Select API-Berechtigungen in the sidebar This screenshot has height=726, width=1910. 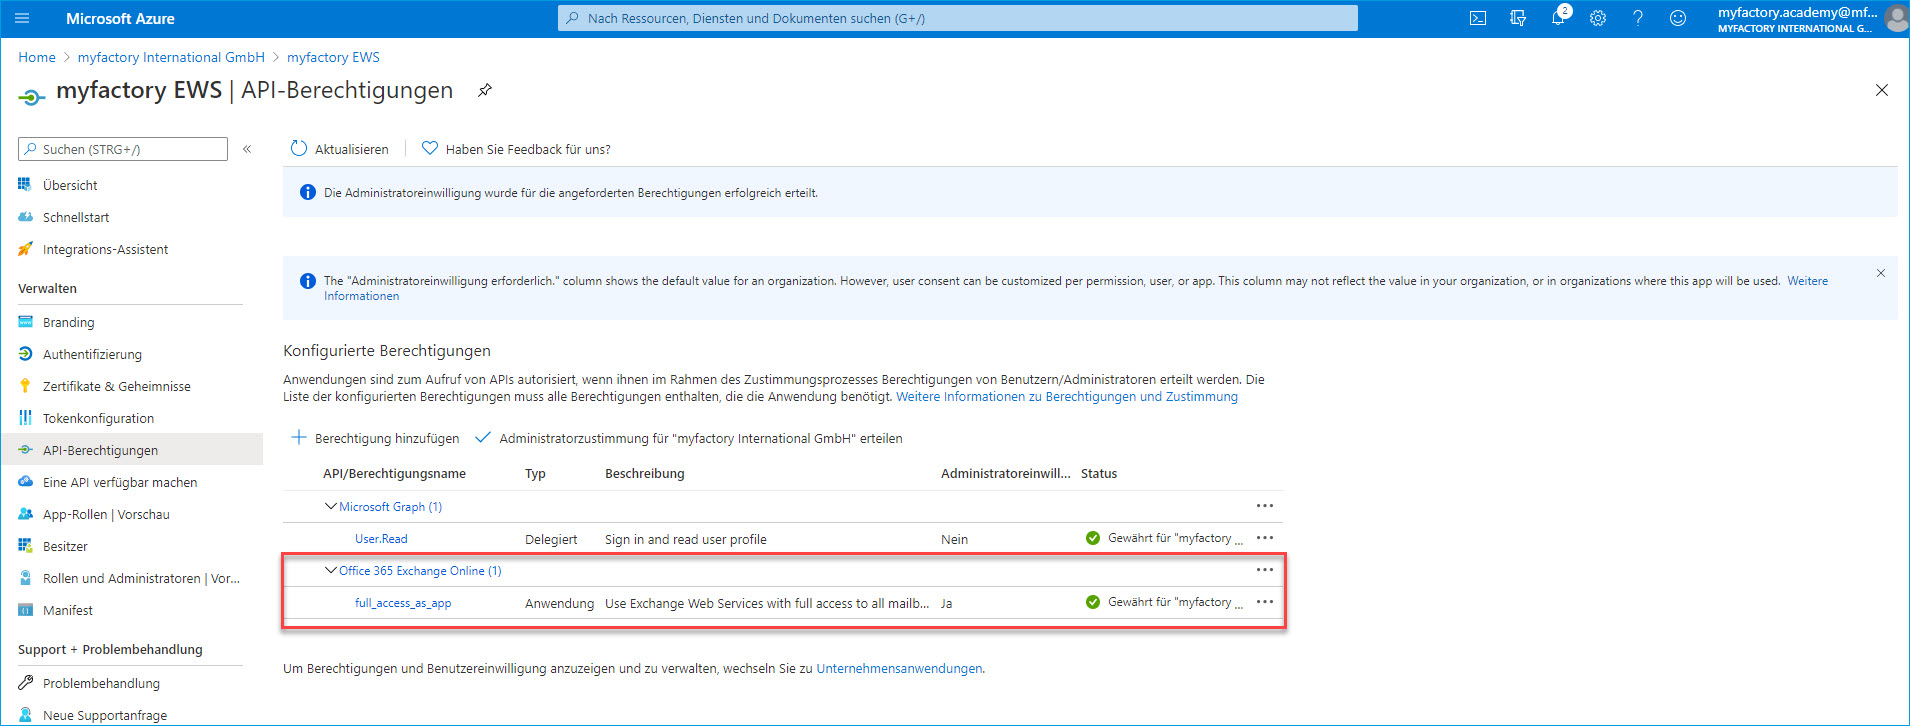pyautogui.click(x=132, y=450)
